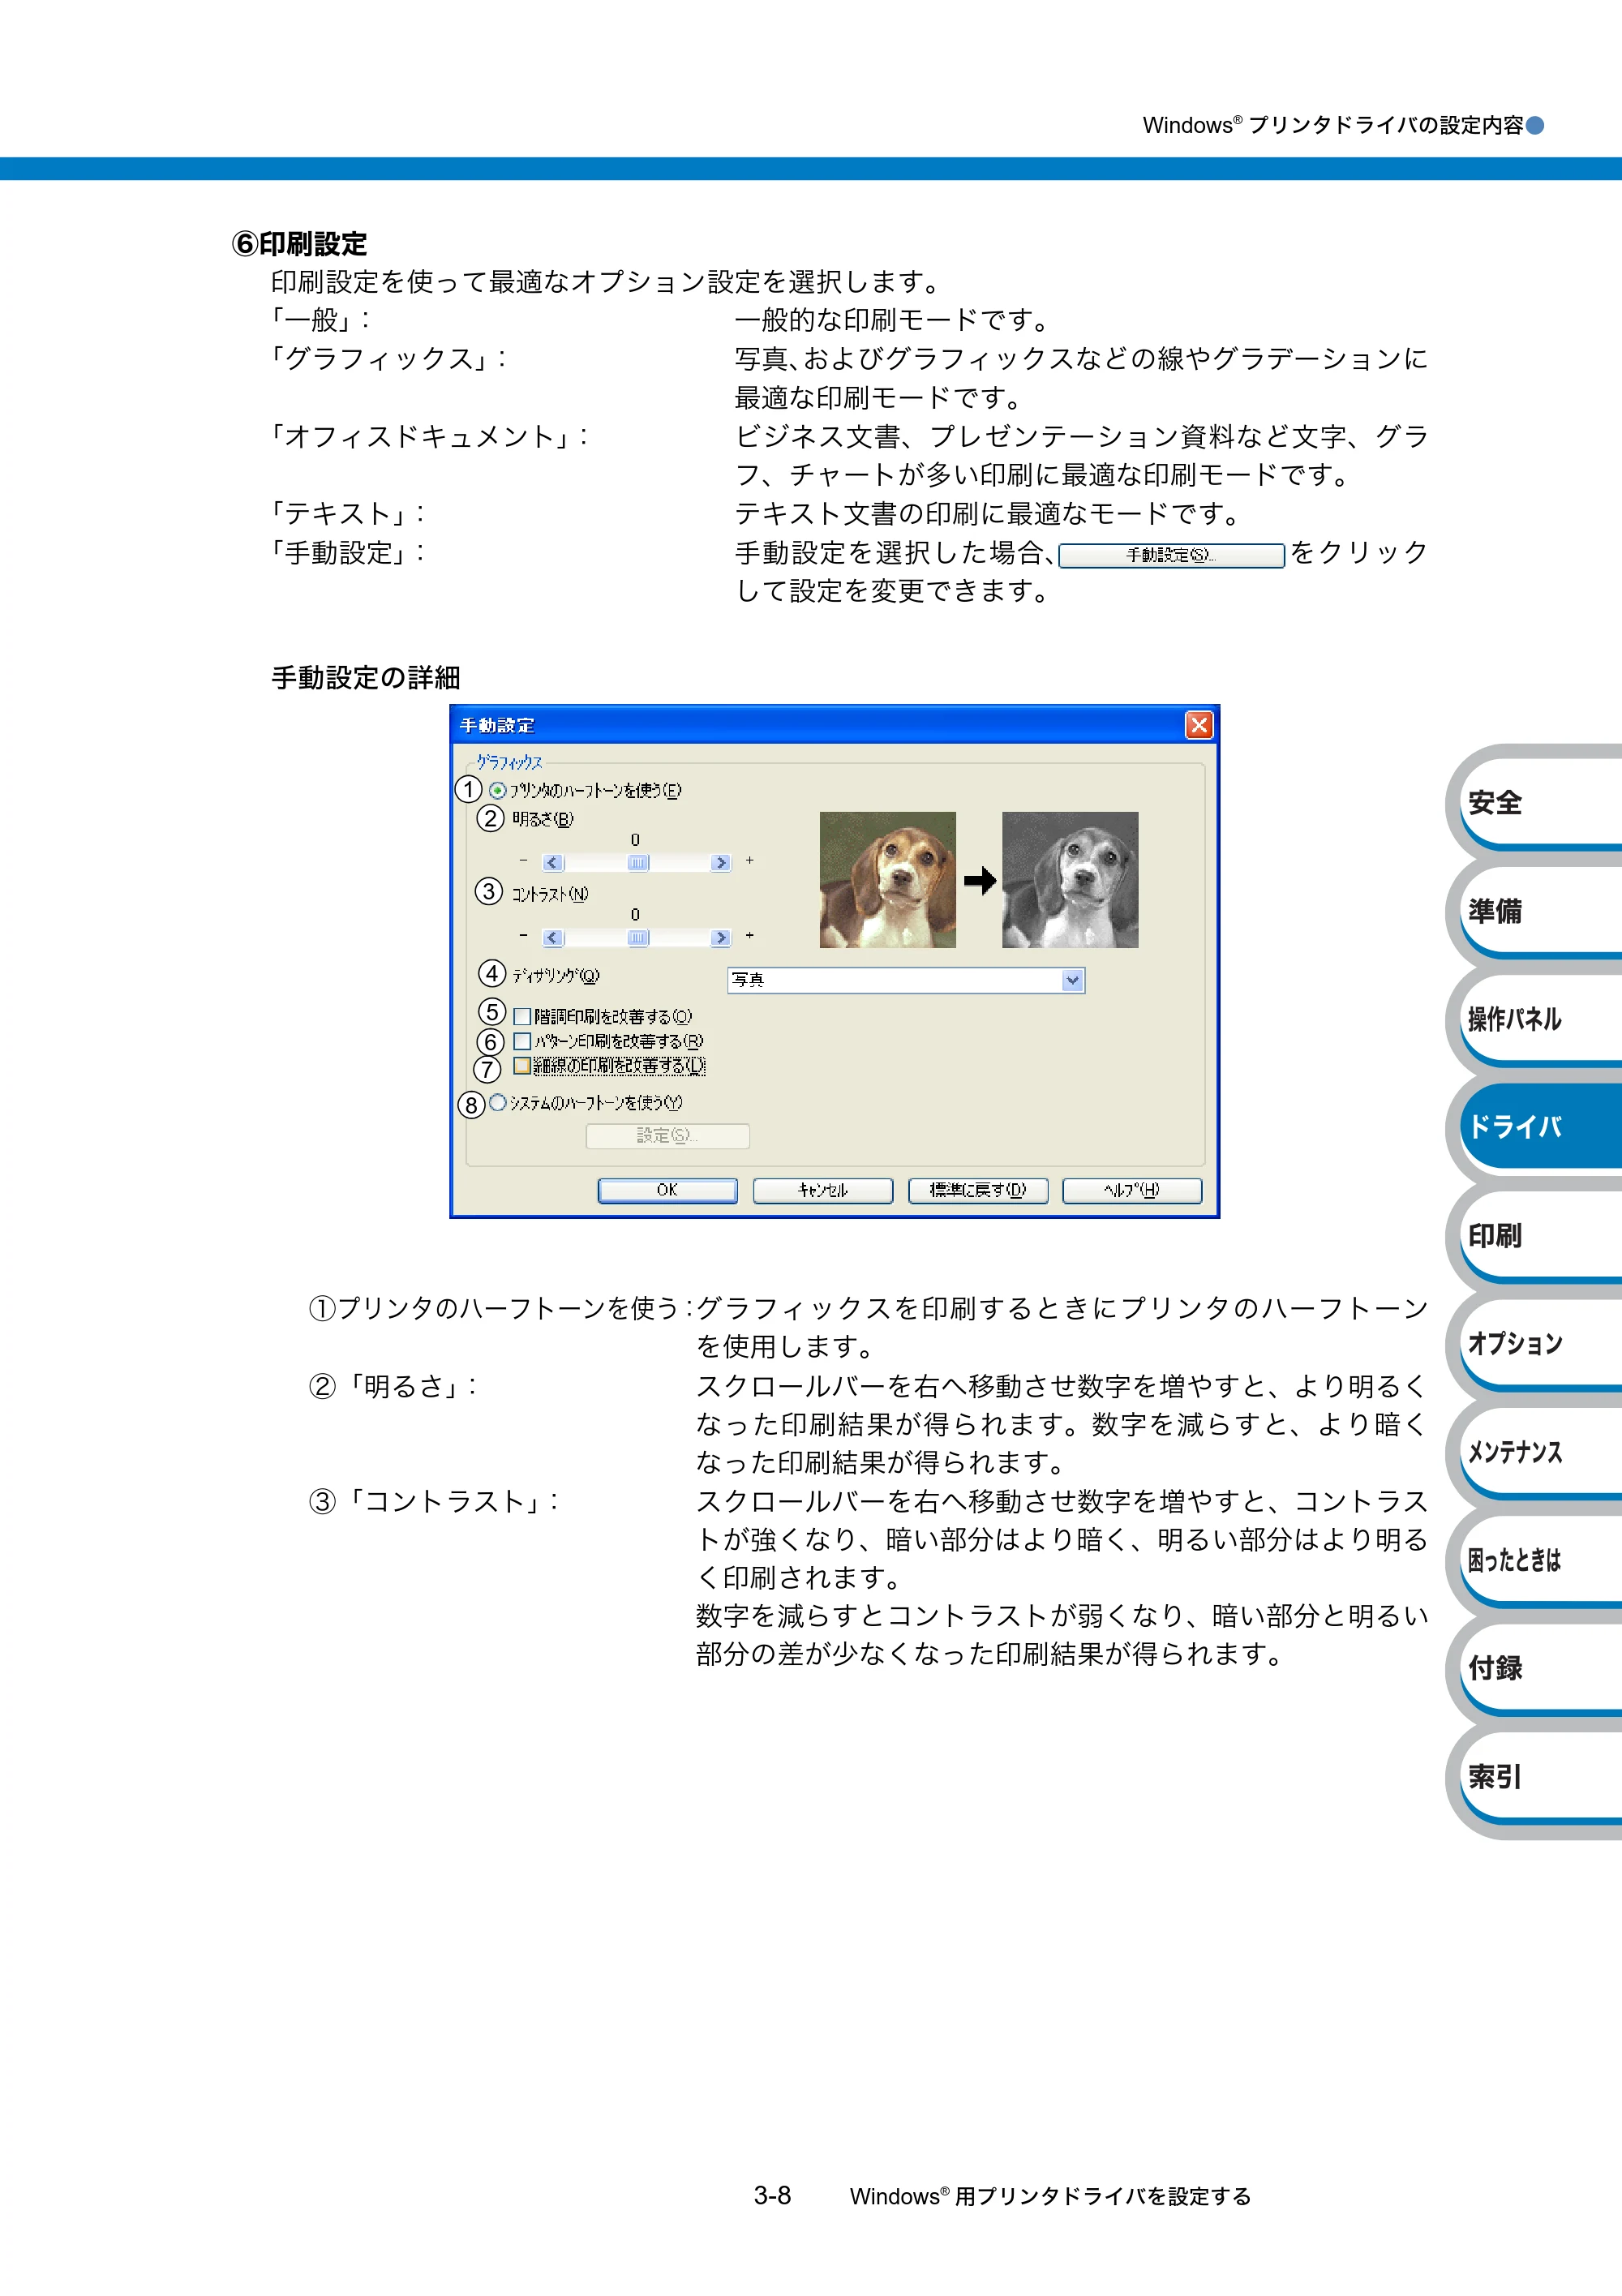Click the inline 手動設定(S) button

tap(1171, 555)
